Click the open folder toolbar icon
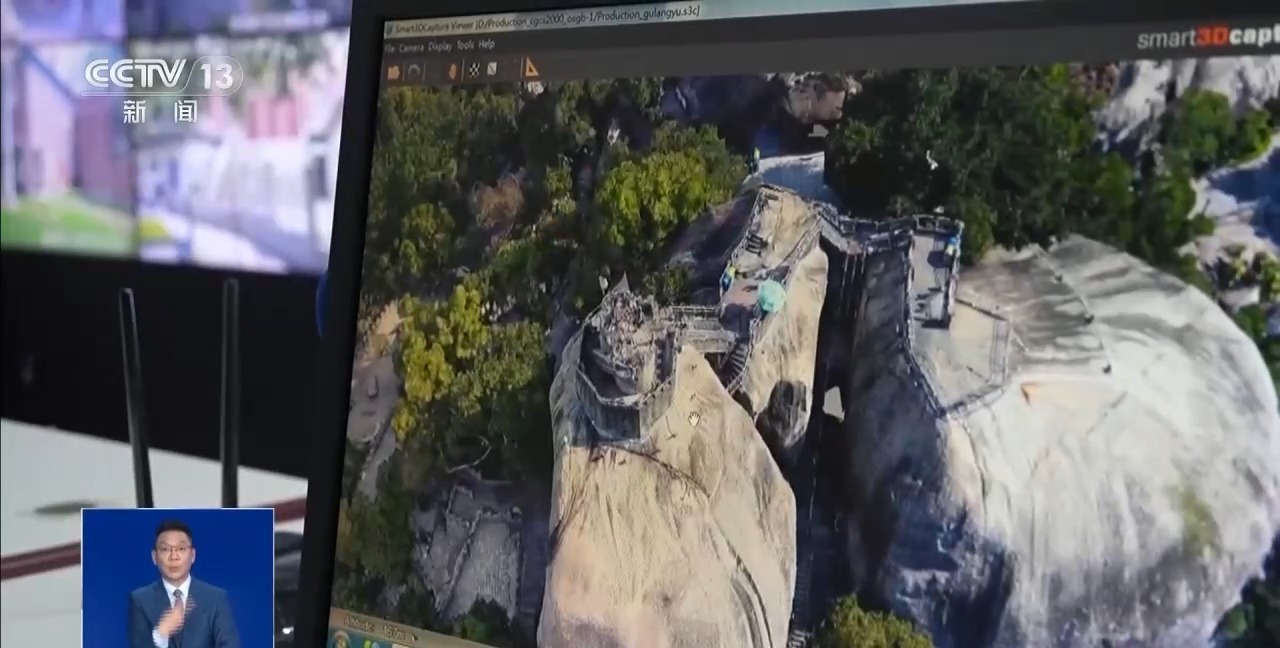1280x648 pixels. [x=393, y=72]
